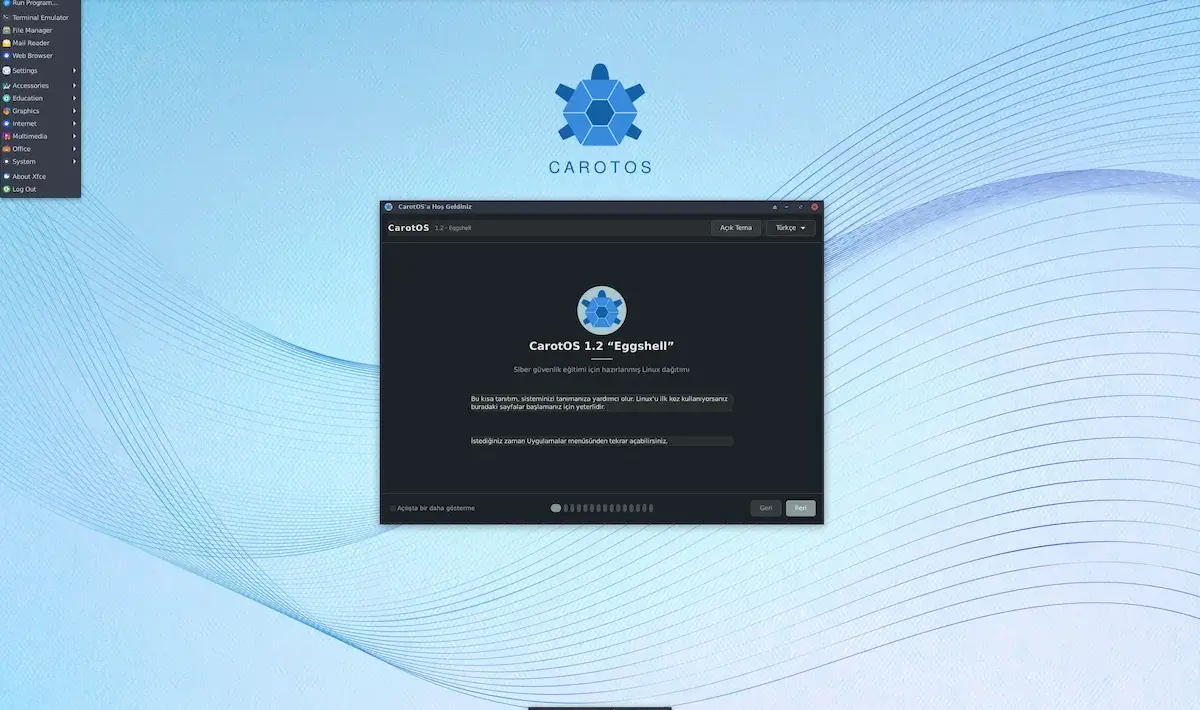Select Log Out in the menu
This screenshot has width=1200, height=710.
point(40,189)
